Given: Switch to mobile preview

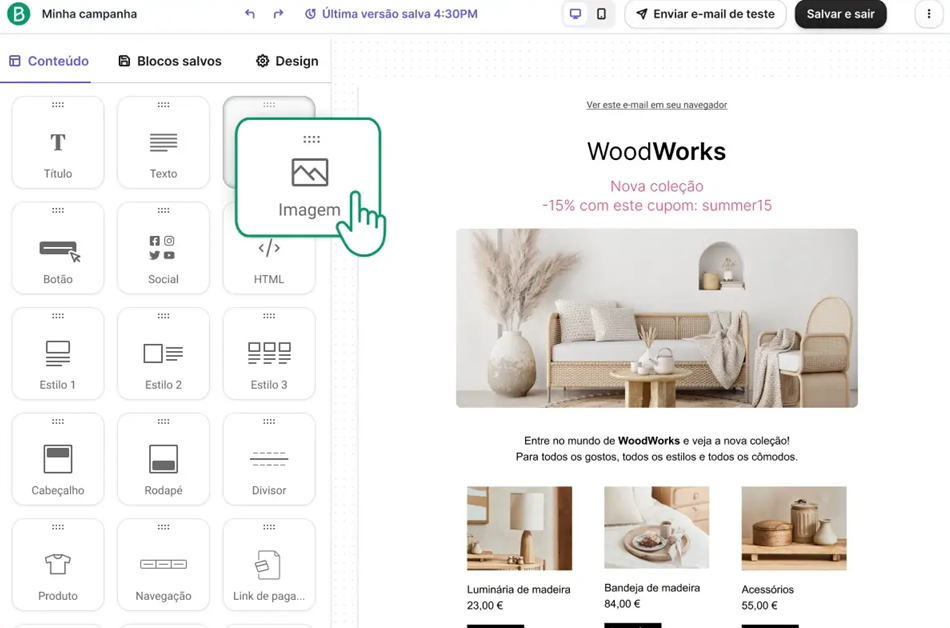Looking at the screenshot, I should pyautogui.click(x=601, y=14).
